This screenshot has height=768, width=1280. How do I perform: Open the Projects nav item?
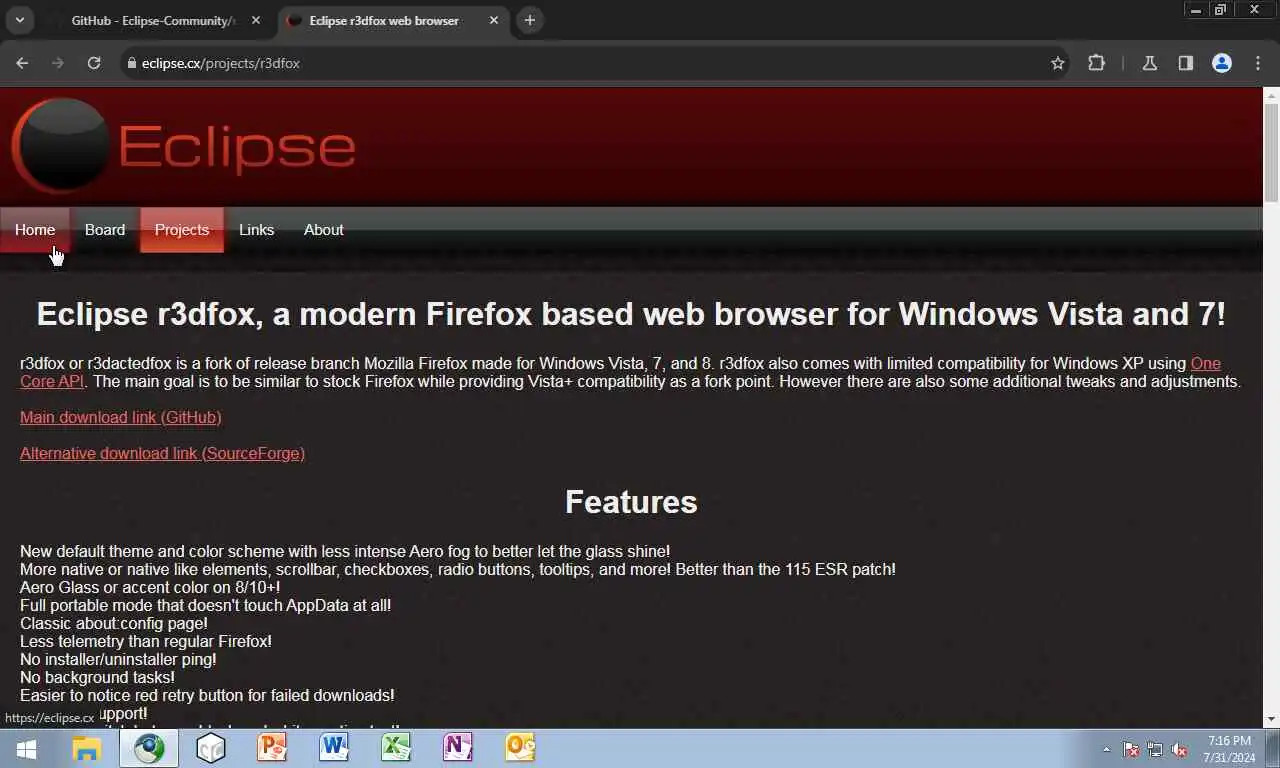pos(182,230)
